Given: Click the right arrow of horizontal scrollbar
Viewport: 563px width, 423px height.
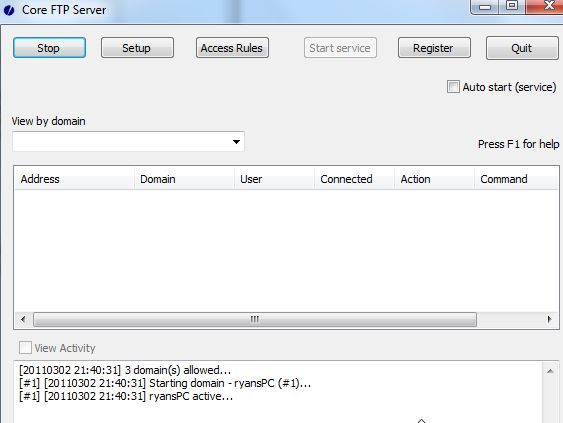Looking at the screenshot, I should (549, 319).
